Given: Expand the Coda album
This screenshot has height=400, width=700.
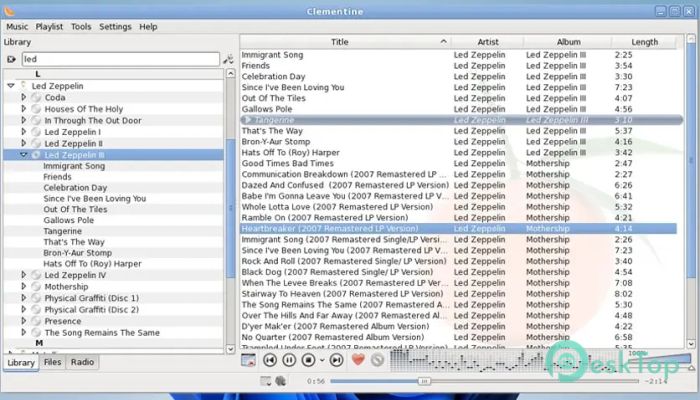Looking at the screenshot, I should 24,97.
